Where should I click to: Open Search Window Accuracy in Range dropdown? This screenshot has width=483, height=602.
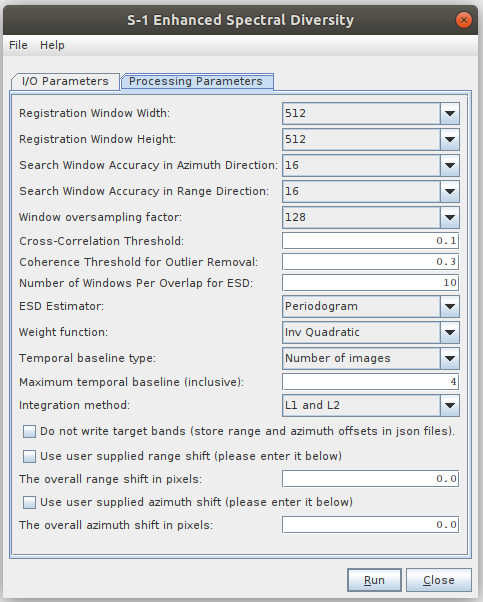click(371, 191)
